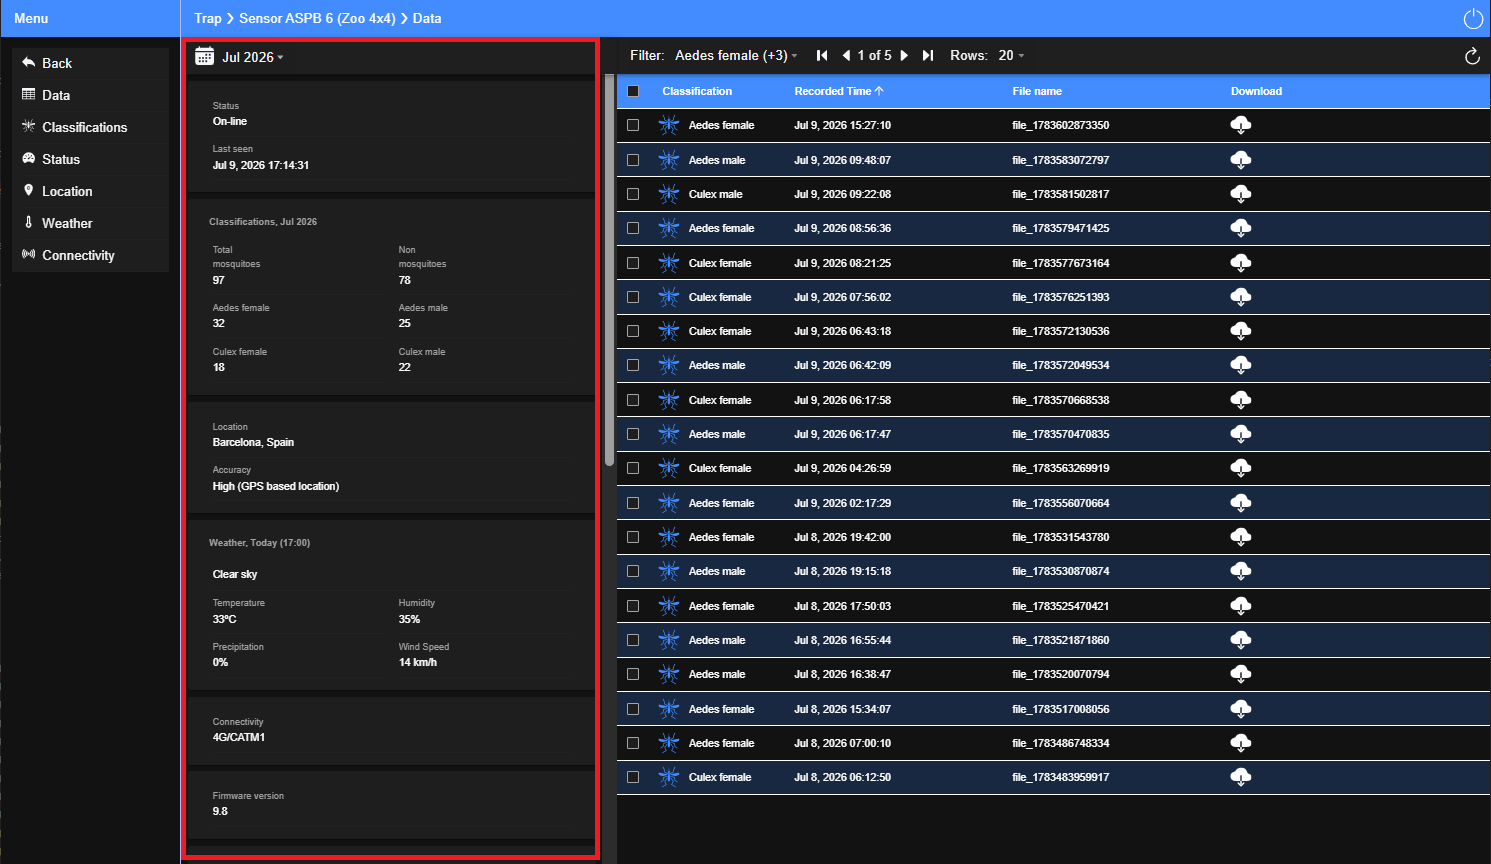Click the Firmware version 9.8 value
Image resolution: width=1491 pixels, height=864 pixels.
220,811
